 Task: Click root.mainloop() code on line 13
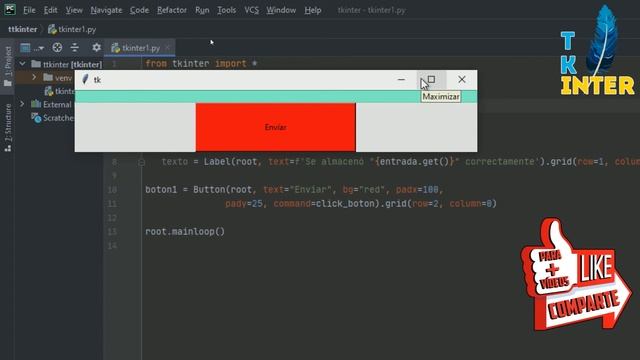pos(185,231)
